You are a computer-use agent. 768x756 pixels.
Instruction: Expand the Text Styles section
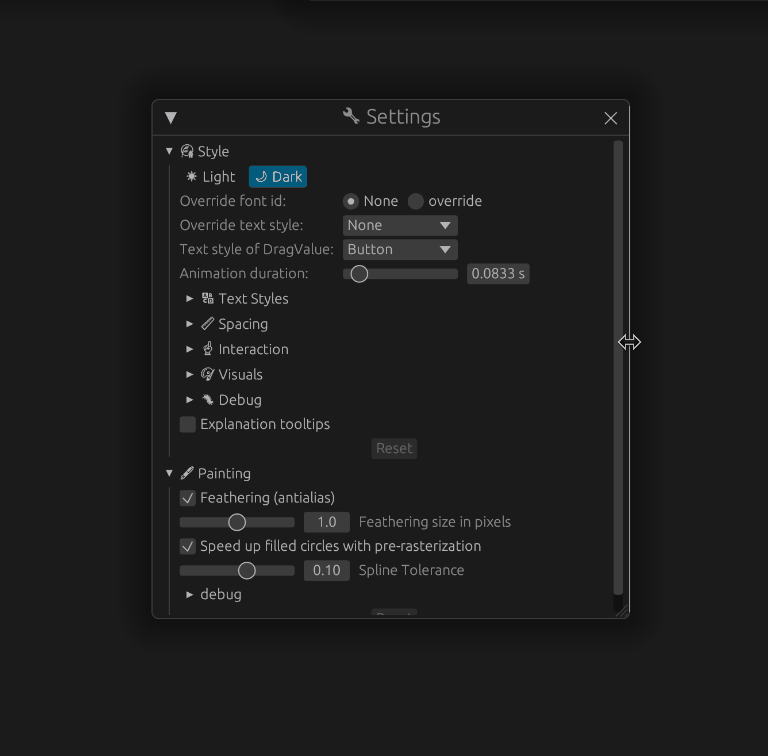coord(190,299)
